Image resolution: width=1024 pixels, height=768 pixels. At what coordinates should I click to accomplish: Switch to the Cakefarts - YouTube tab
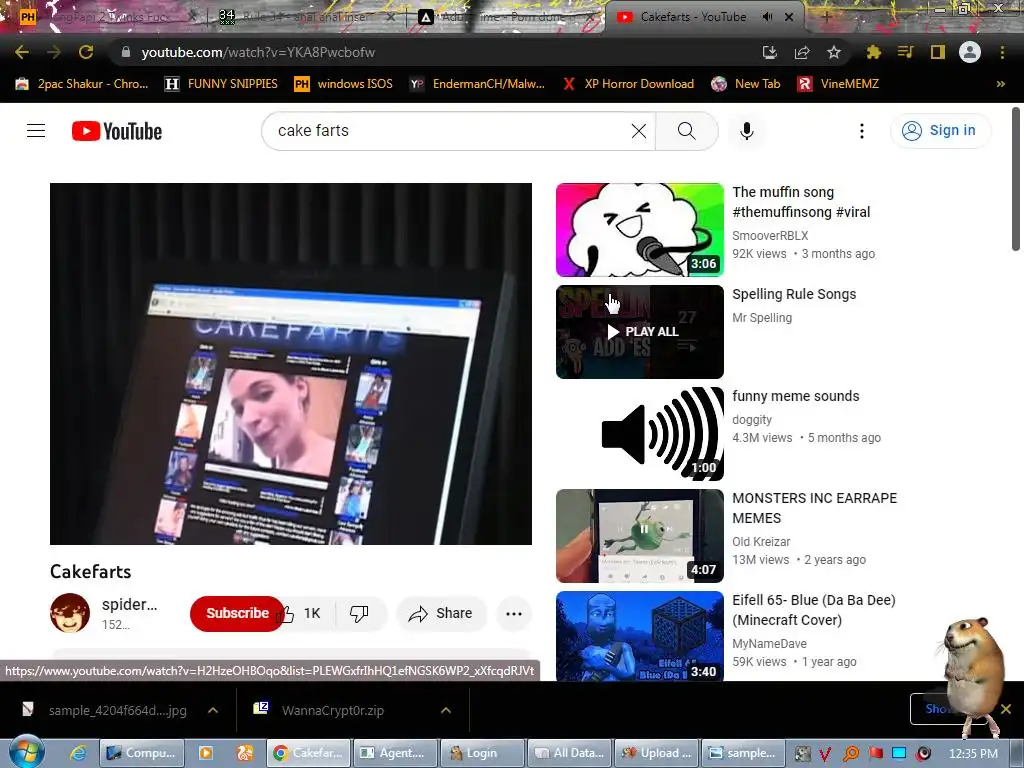click(693, 17)
